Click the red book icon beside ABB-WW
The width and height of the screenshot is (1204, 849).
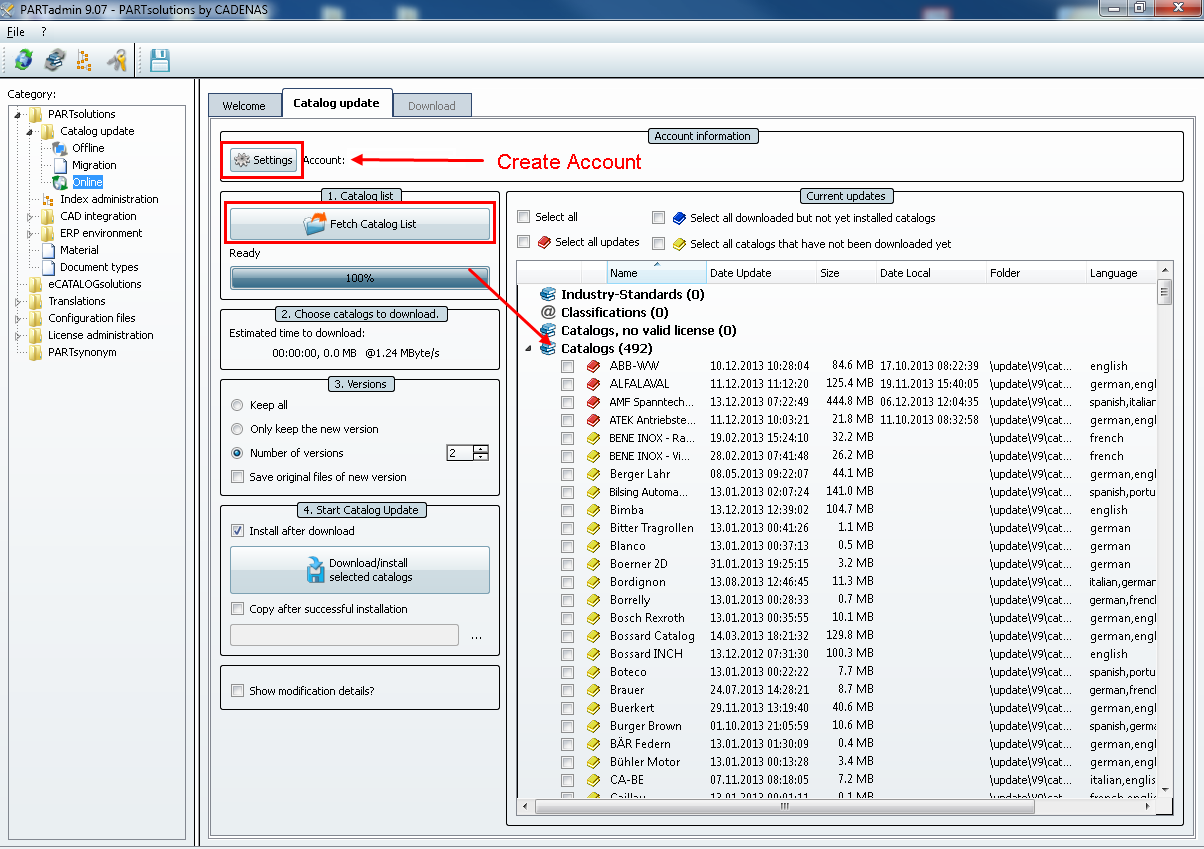594,366
